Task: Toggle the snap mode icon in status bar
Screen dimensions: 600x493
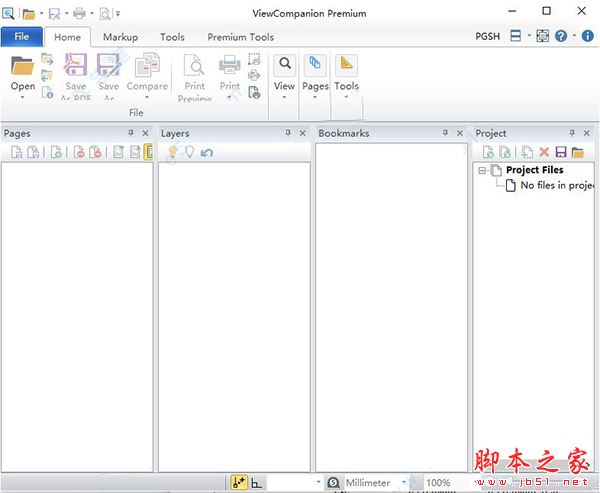Action: click(x=239, y=483)
